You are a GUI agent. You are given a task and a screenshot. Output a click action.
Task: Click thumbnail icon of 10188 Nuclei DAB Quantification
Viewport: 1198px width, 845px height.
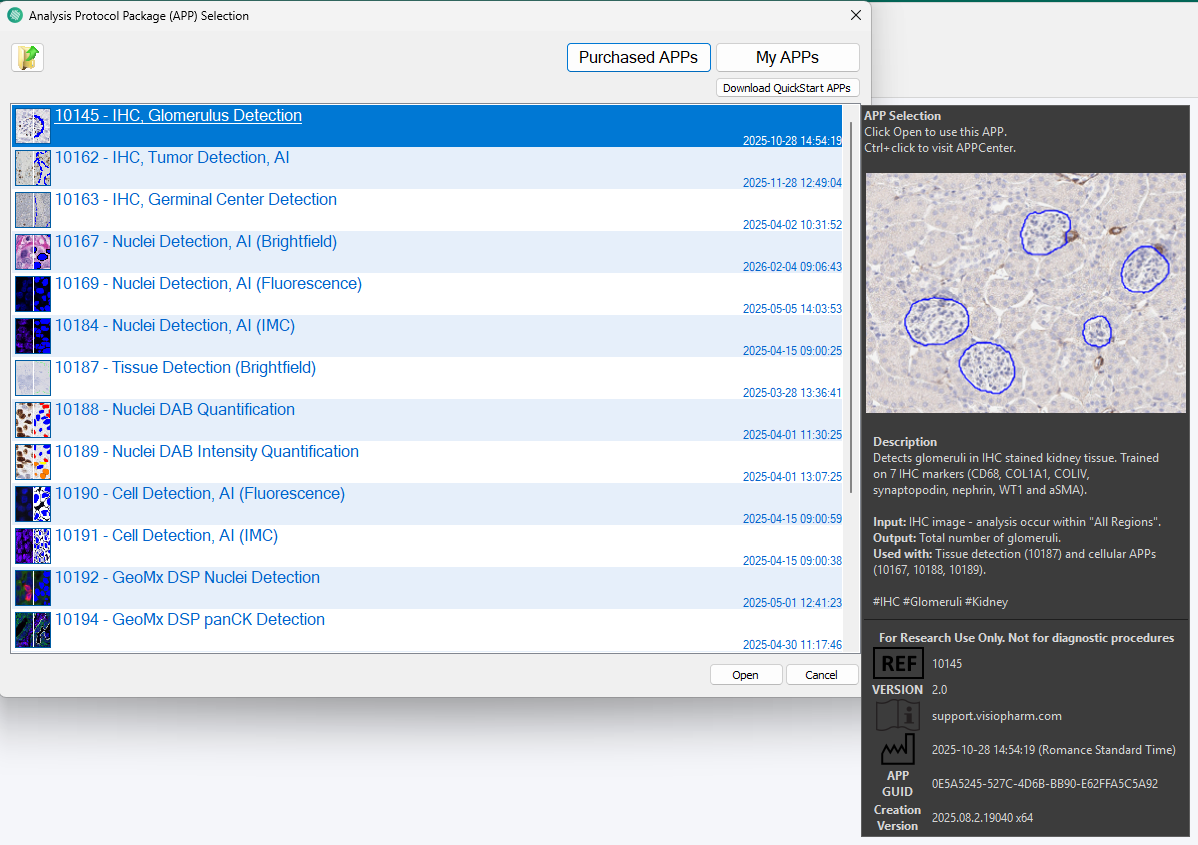pyautogui.click(x=33, y=420)
